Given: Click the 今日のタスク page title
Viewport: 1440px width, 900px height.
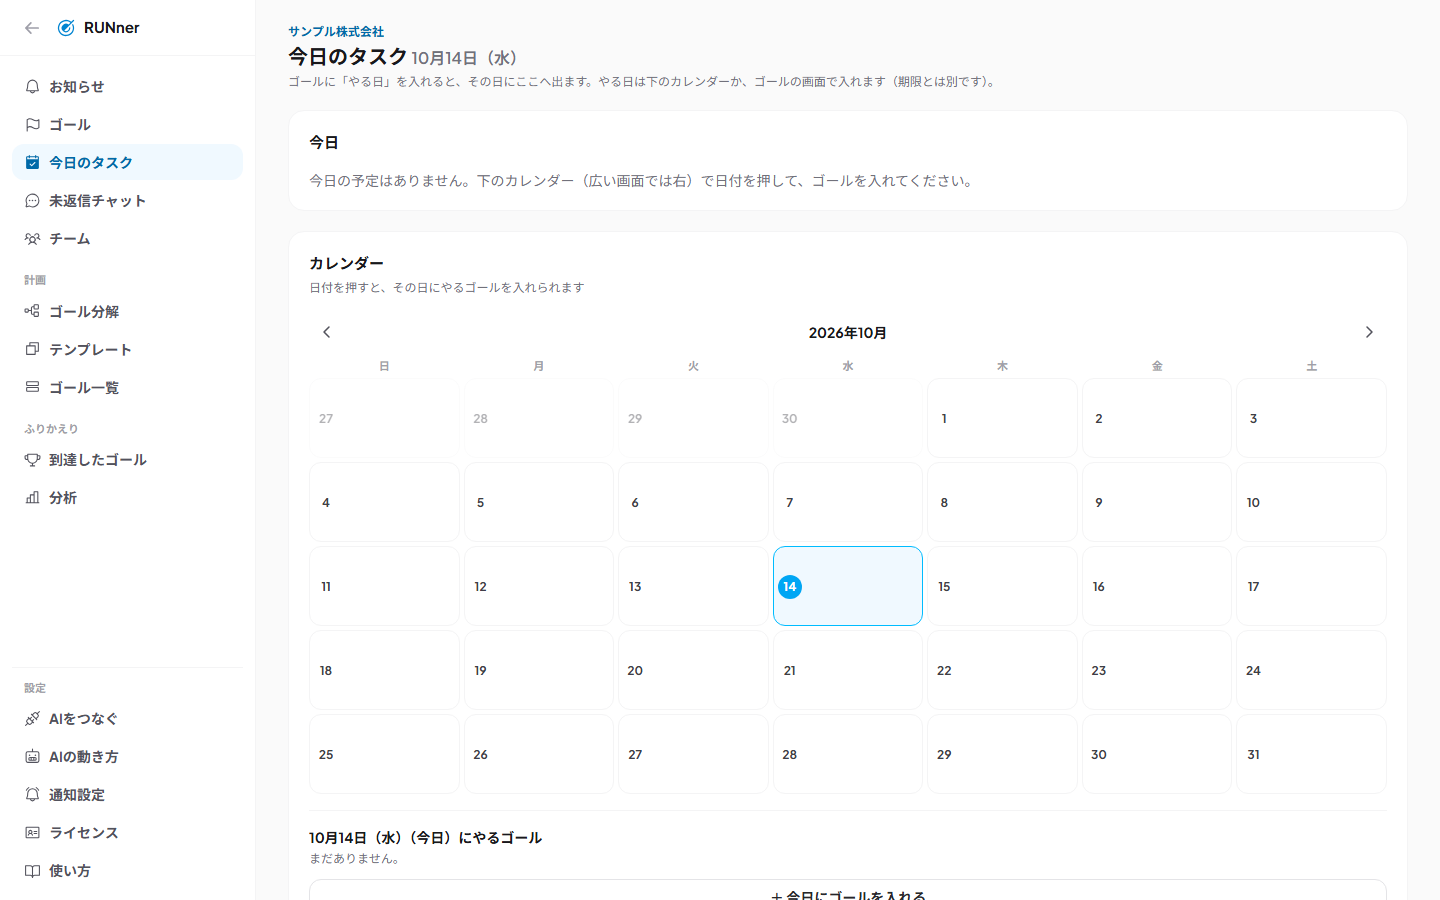Looking at the screenshot, I should pos(348,57).
